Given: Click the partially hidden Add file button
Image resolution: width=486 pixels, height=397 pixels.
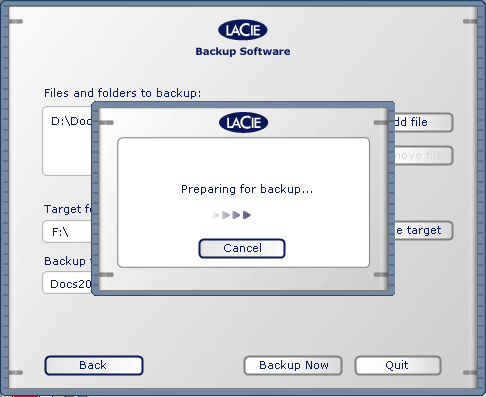Looking at the screenshot, I should pos(424,122).
